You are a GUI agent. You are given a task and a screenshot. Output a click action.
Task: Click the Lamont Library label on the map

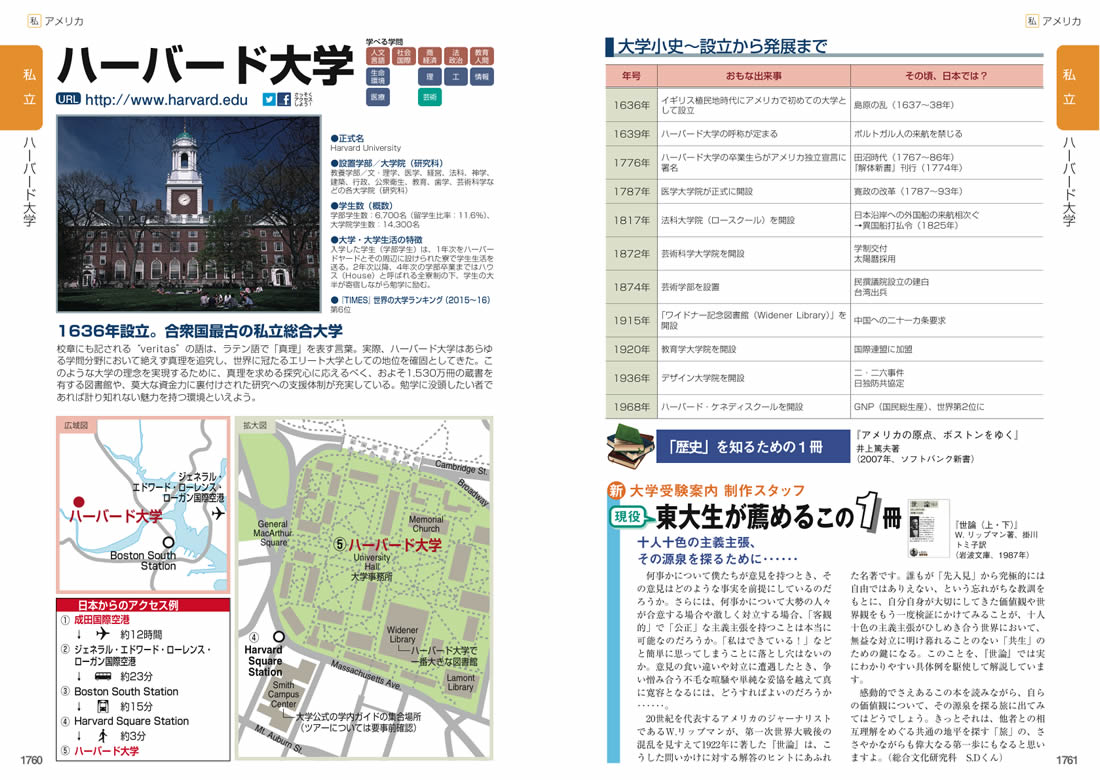pos(460,682)
